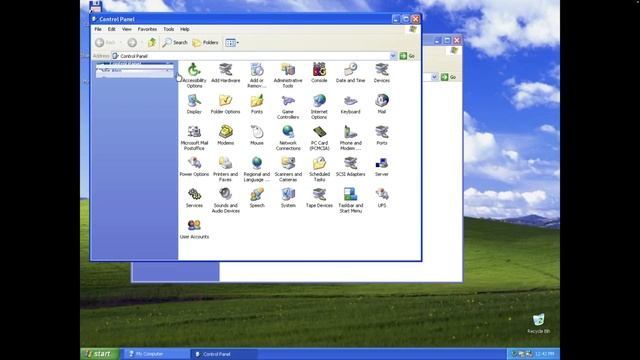640x360 pixels.
Task: Open the UPS applet
Action: [382, 198]
